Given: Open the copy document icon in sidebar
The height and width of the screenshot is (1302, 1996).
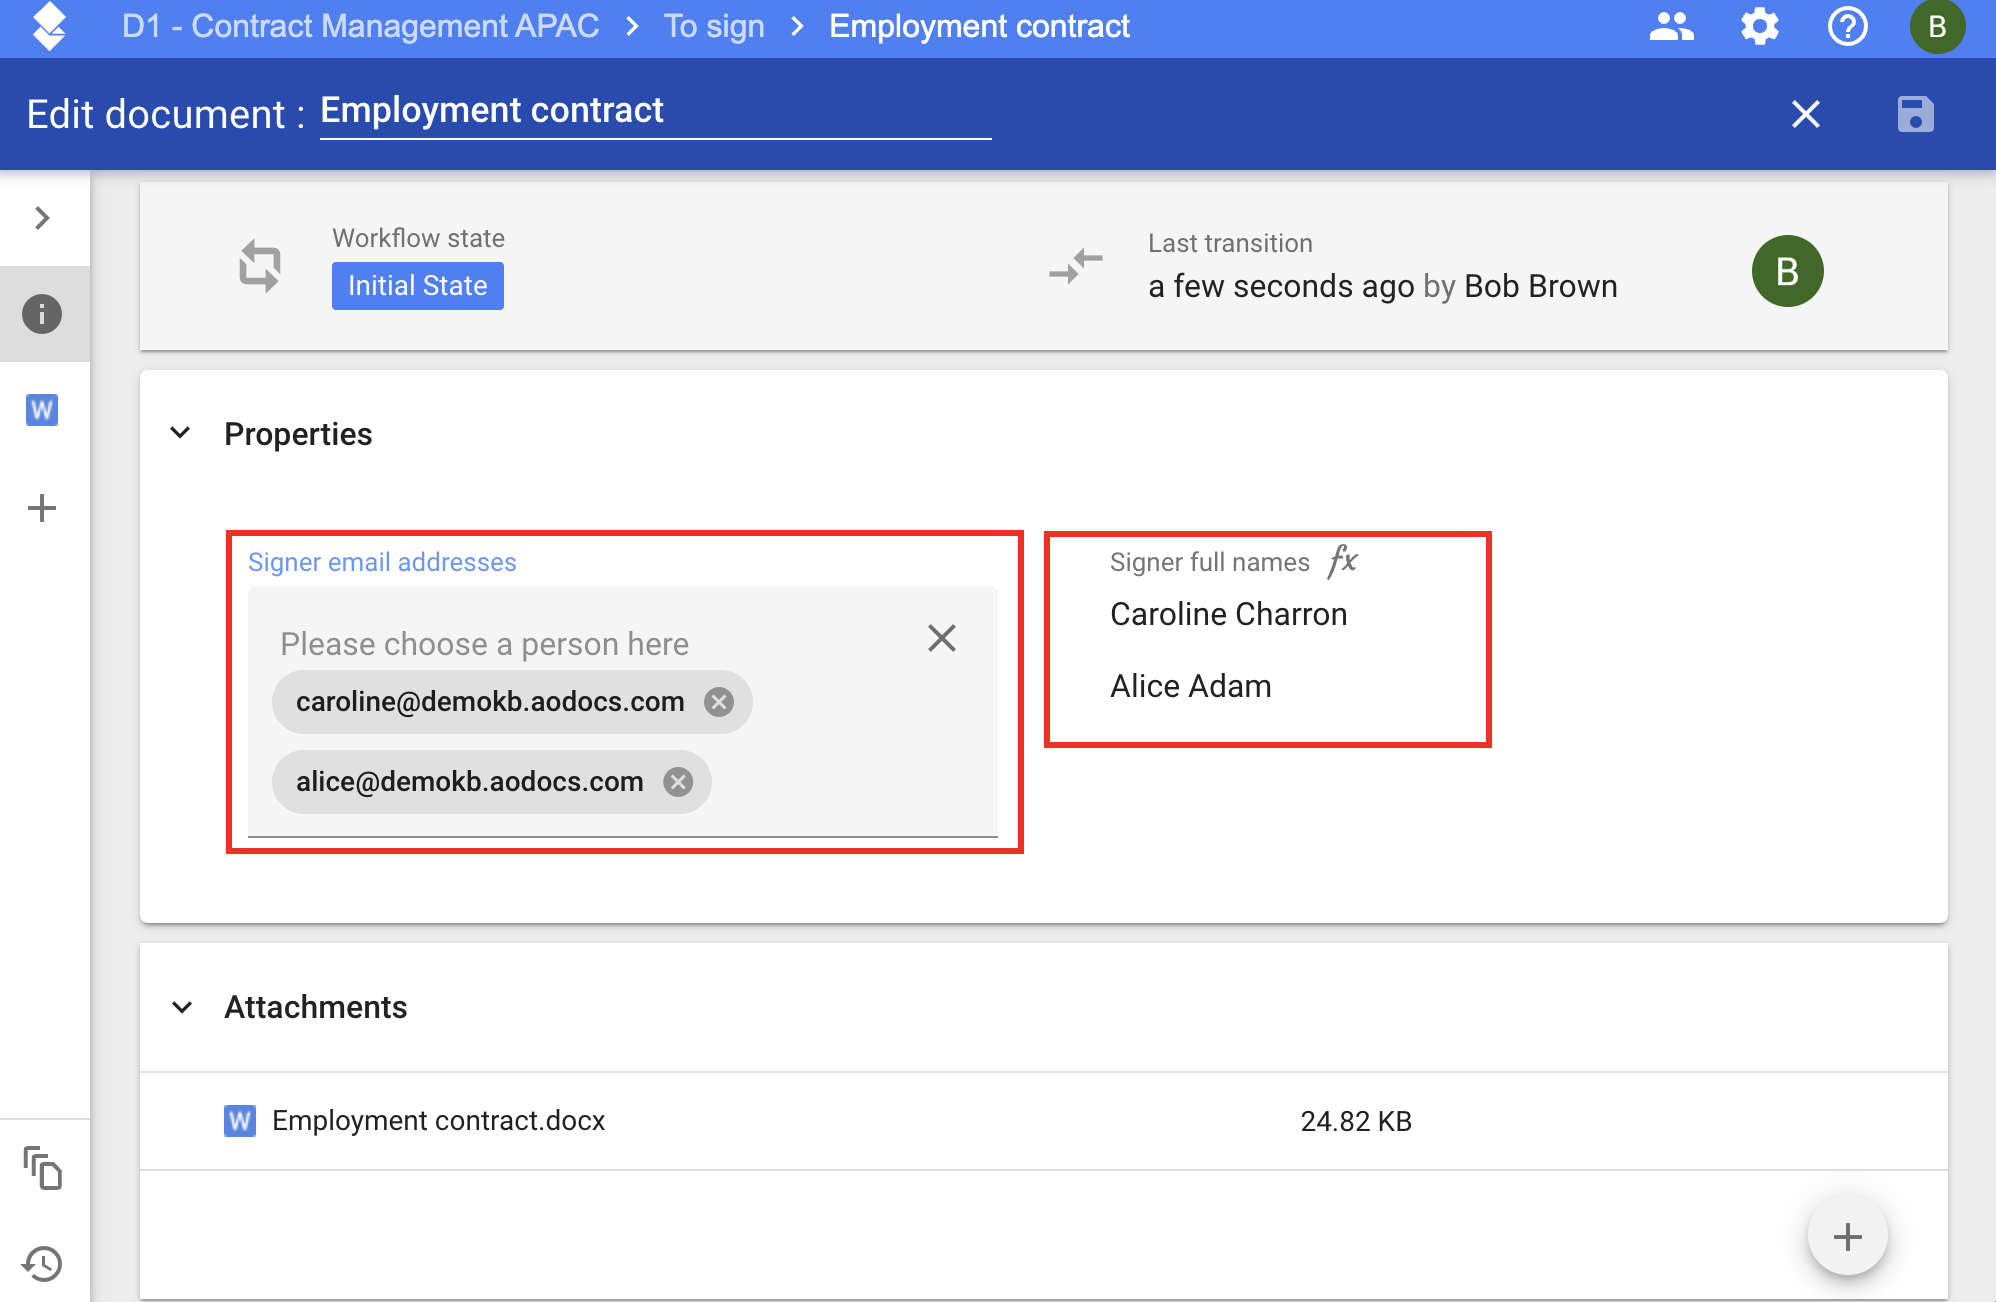Looking at the screenshot, I should click(x=42, y=1168).
